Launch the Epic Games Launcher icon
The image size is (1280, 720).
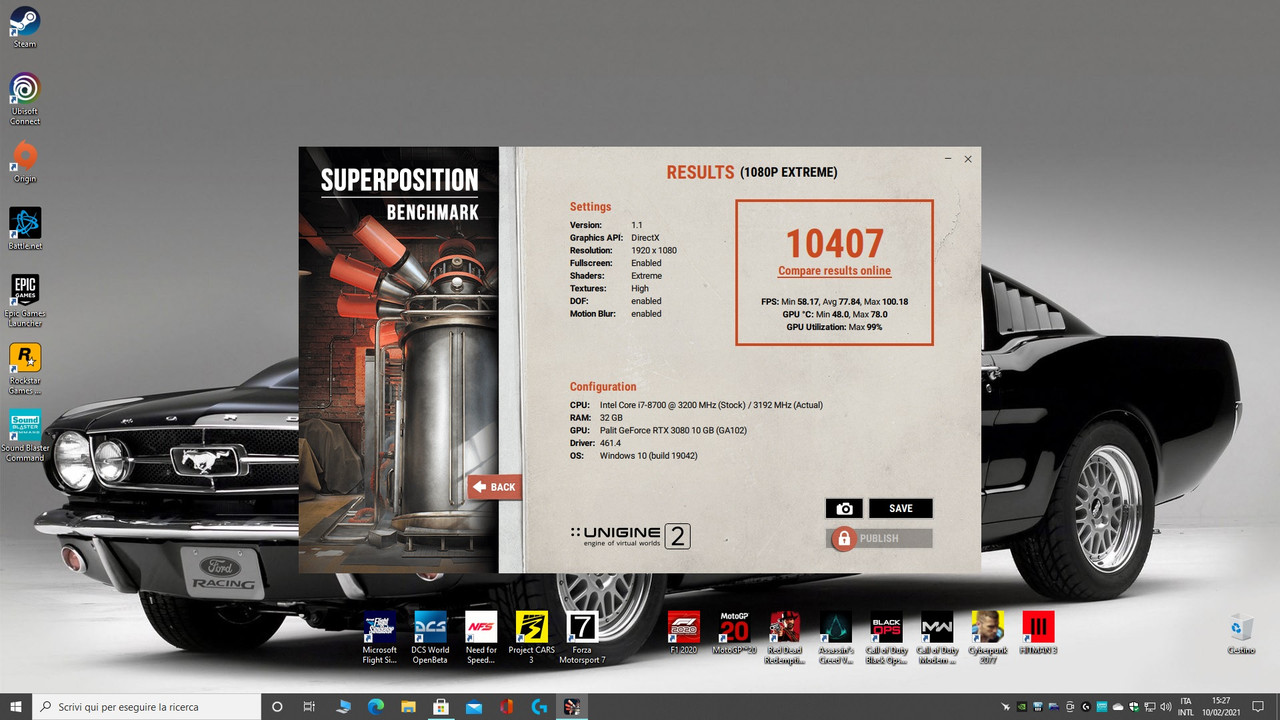pos(25,301)
